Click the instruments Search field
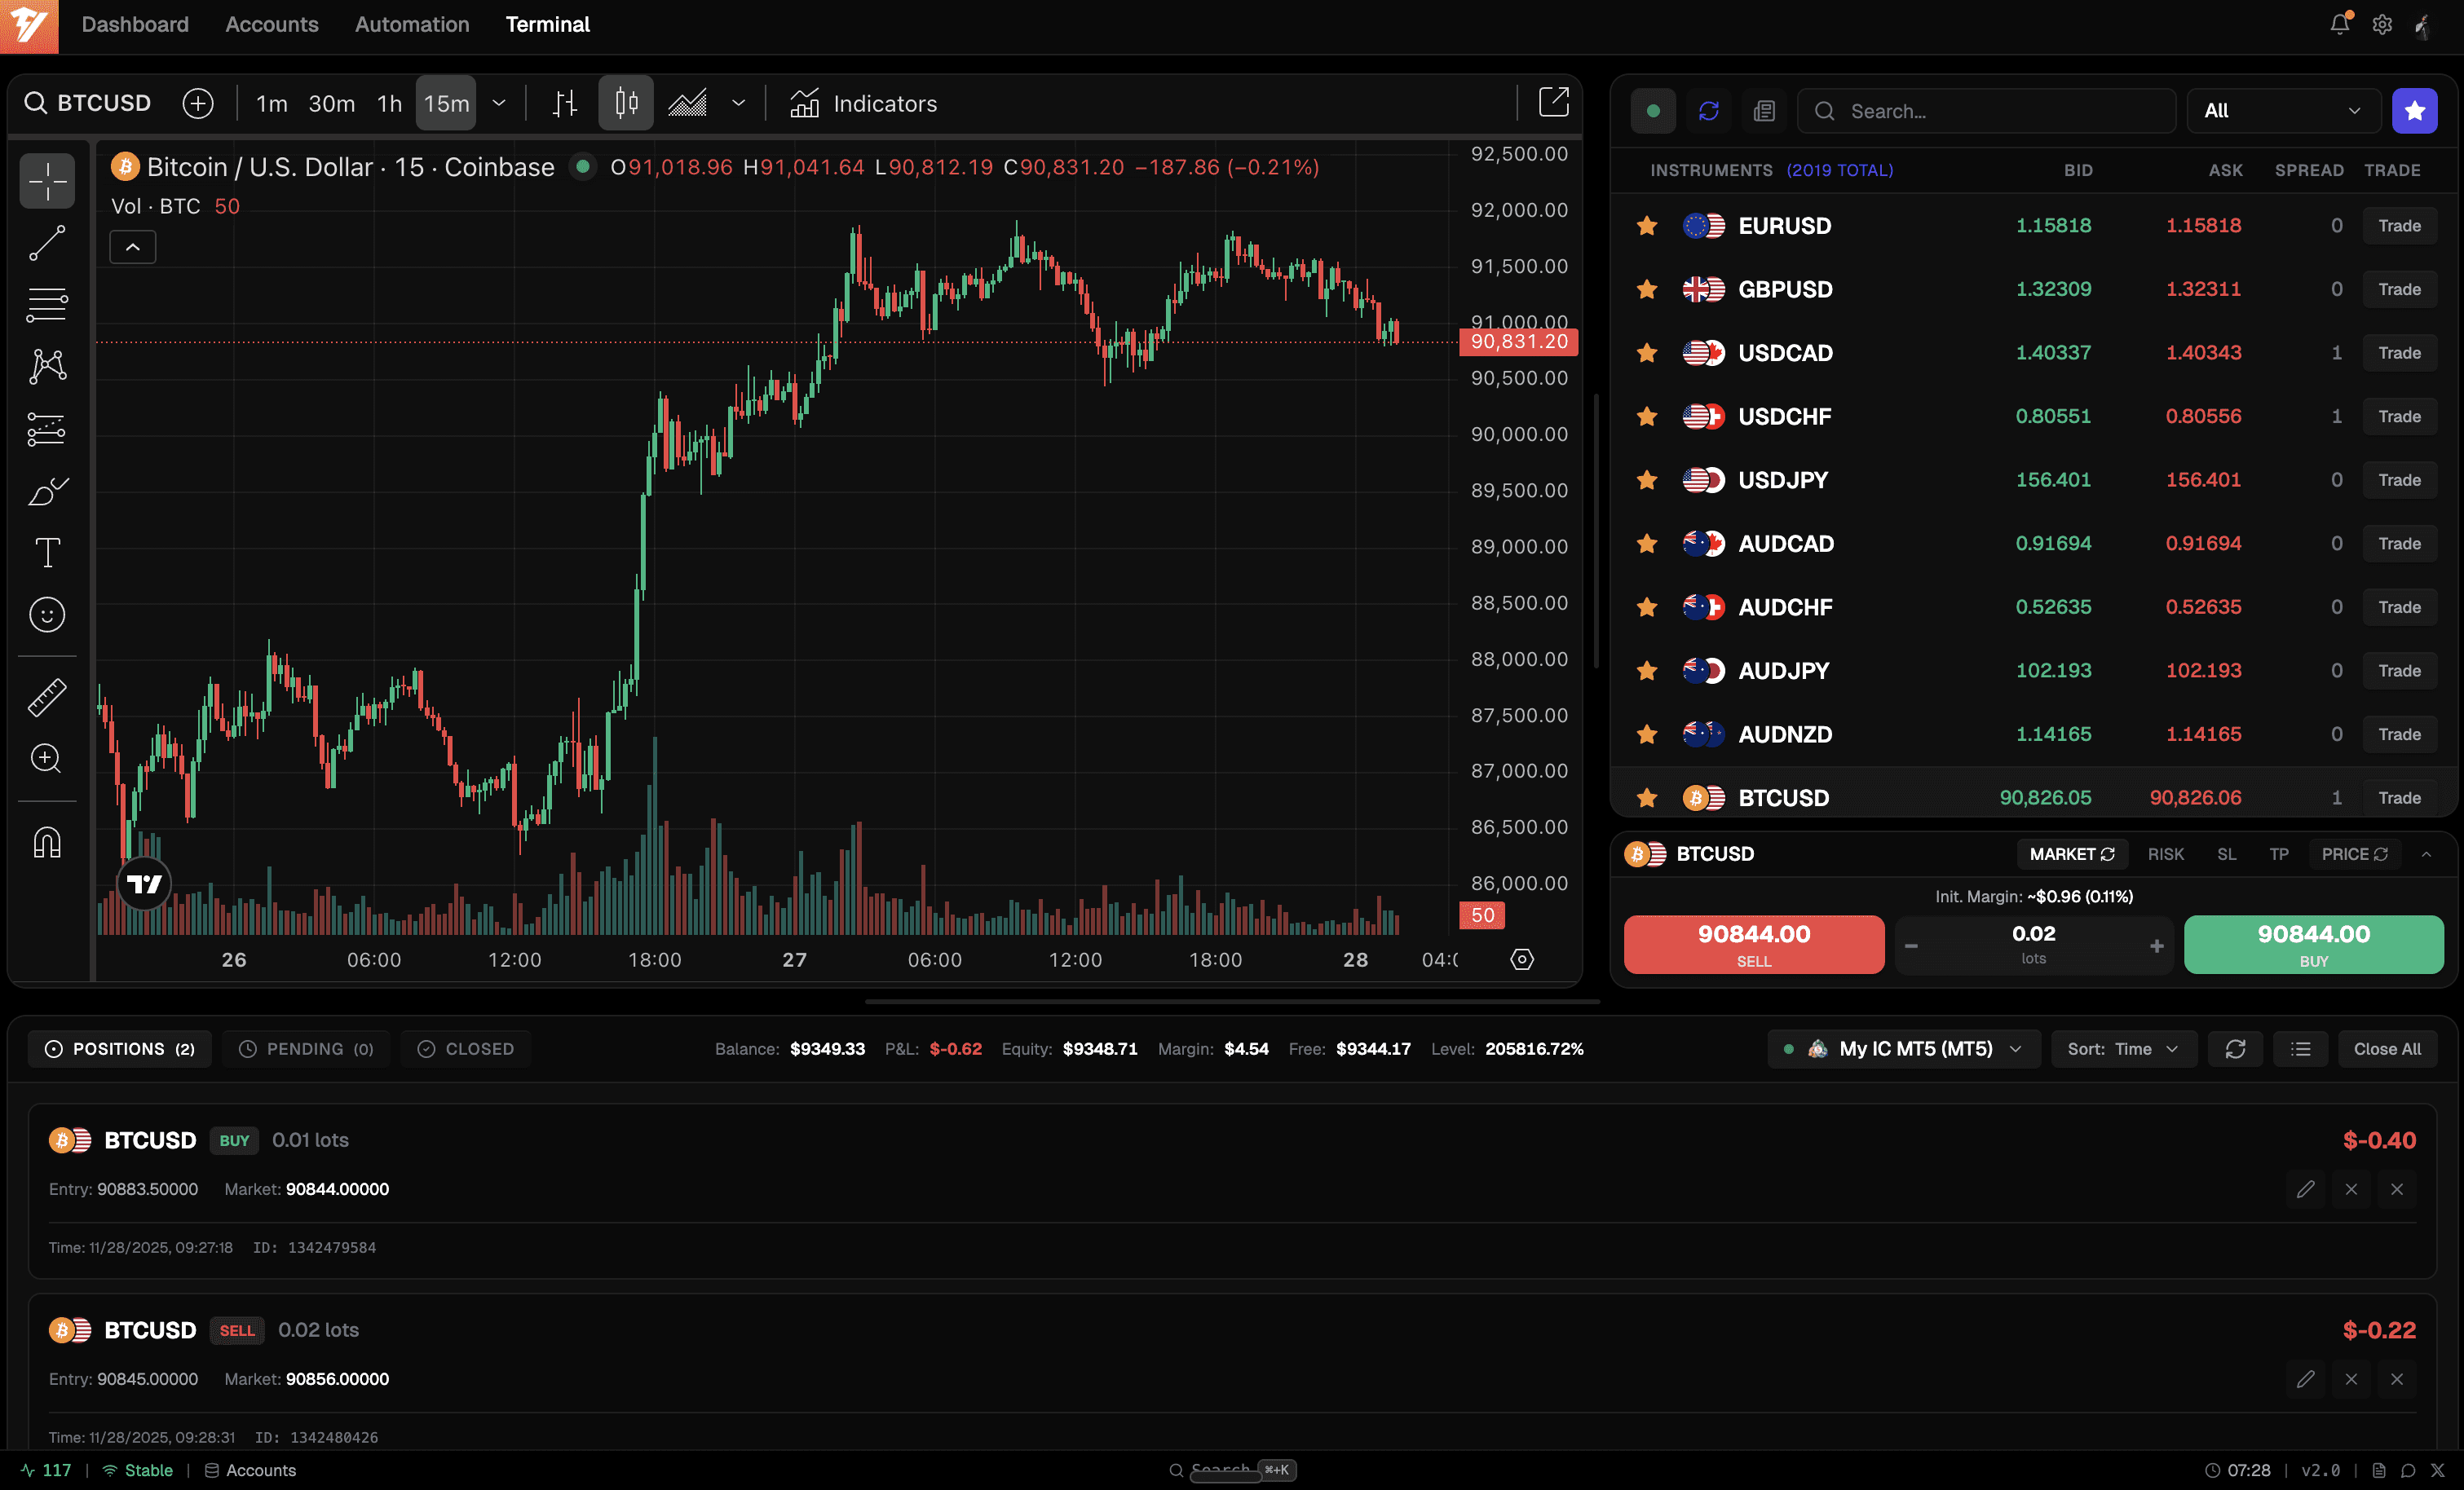 pyautogui.click(x=1986, y=111)
